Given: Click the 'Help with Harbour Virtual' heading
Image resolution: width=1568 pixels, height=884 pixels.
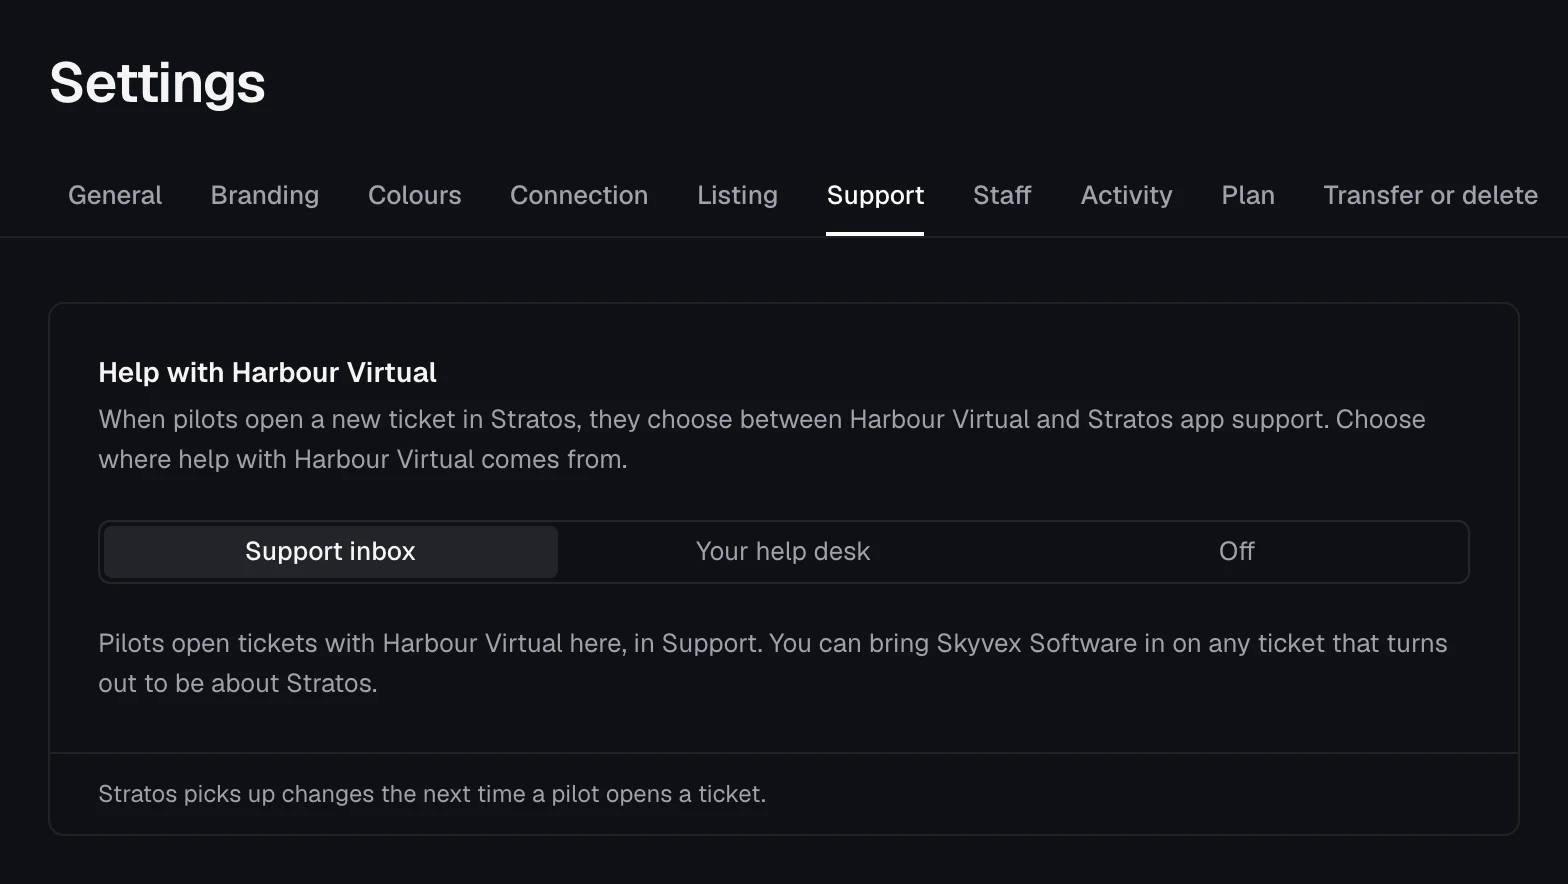Looking at the screenshot, I should tap(267, 373).
